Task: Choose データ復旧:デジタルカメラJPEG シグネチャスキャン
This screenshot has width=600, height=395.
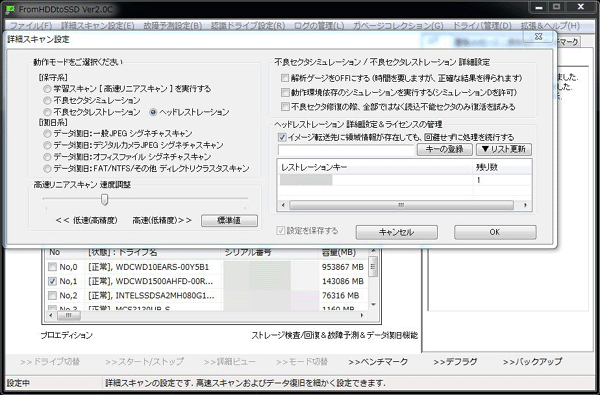Action: [x=47, y=145]
